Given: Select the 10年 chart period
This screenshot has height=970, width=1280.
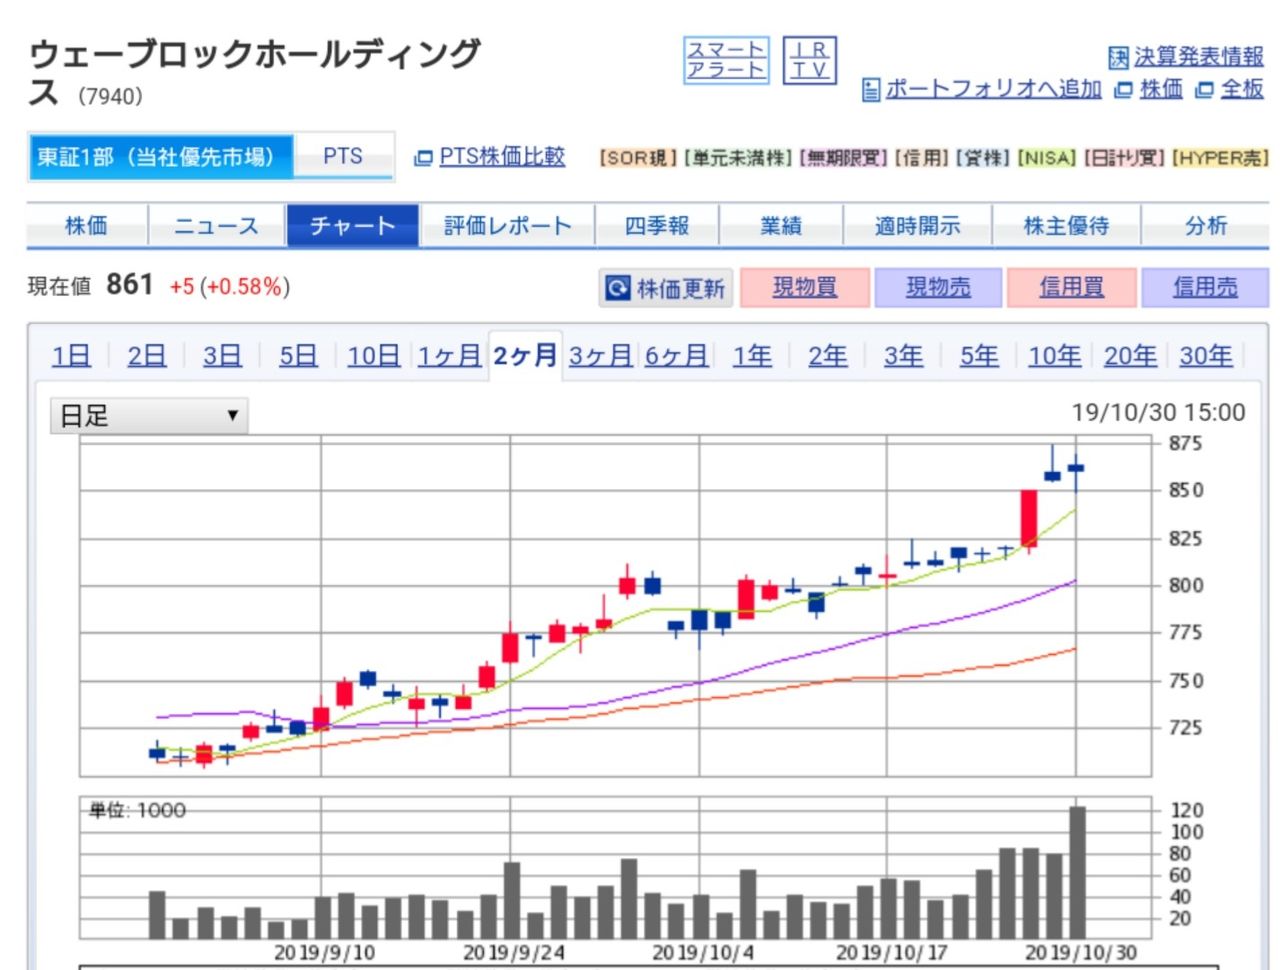Looking at the screenshot, I should point(1055,356).
